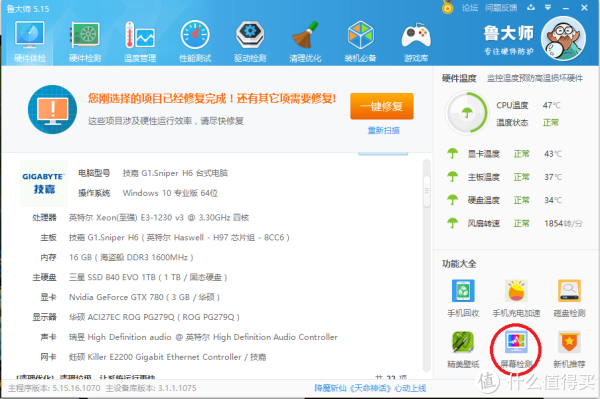Open 屏幕检测 tool
This screenshot has height=399, width=600.
coord(516,349)
